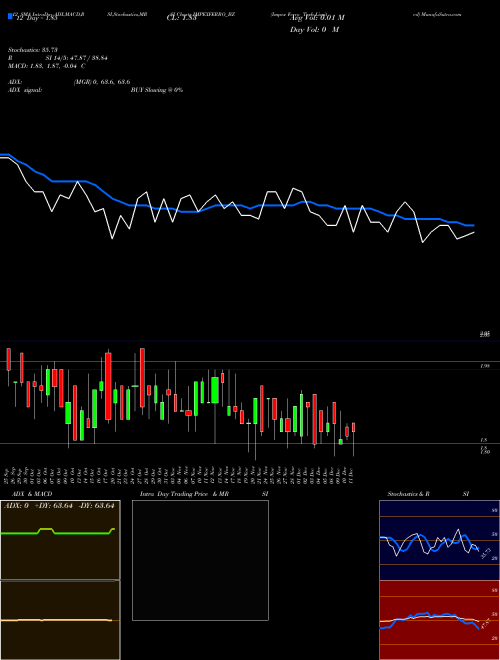
Task: Click the '(MGR) 0, 63.6, 63.6' ADX values
Action: click(102, 82)
